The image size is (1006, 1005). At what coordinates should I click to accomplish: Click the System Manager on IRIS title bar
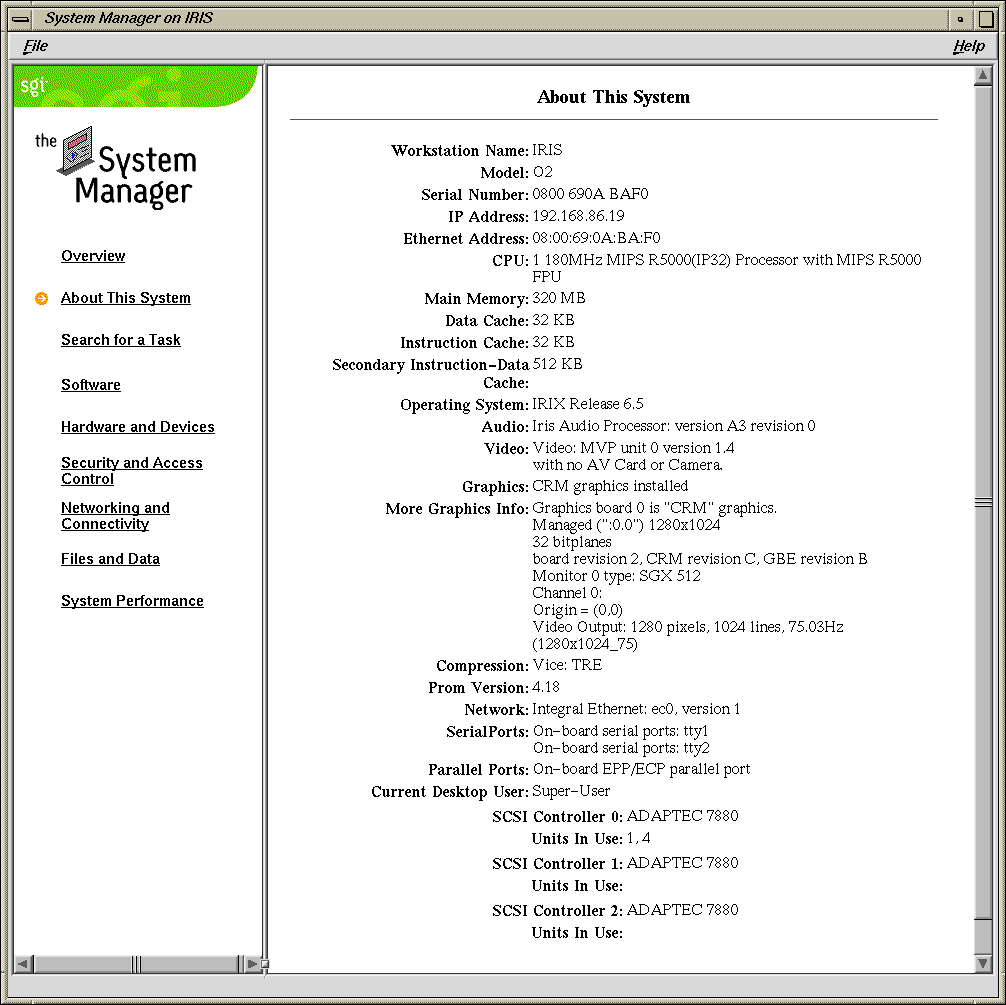(x=490, y=19)
